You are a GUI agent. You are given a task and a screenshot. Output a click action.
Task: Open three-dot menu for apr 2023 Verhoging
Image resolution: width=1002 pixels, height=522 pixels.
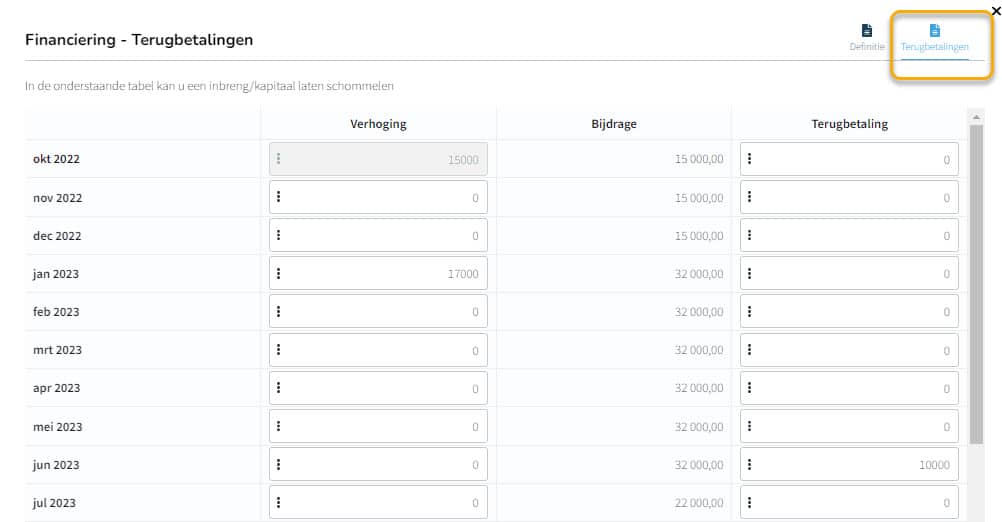tap(279, 388)
